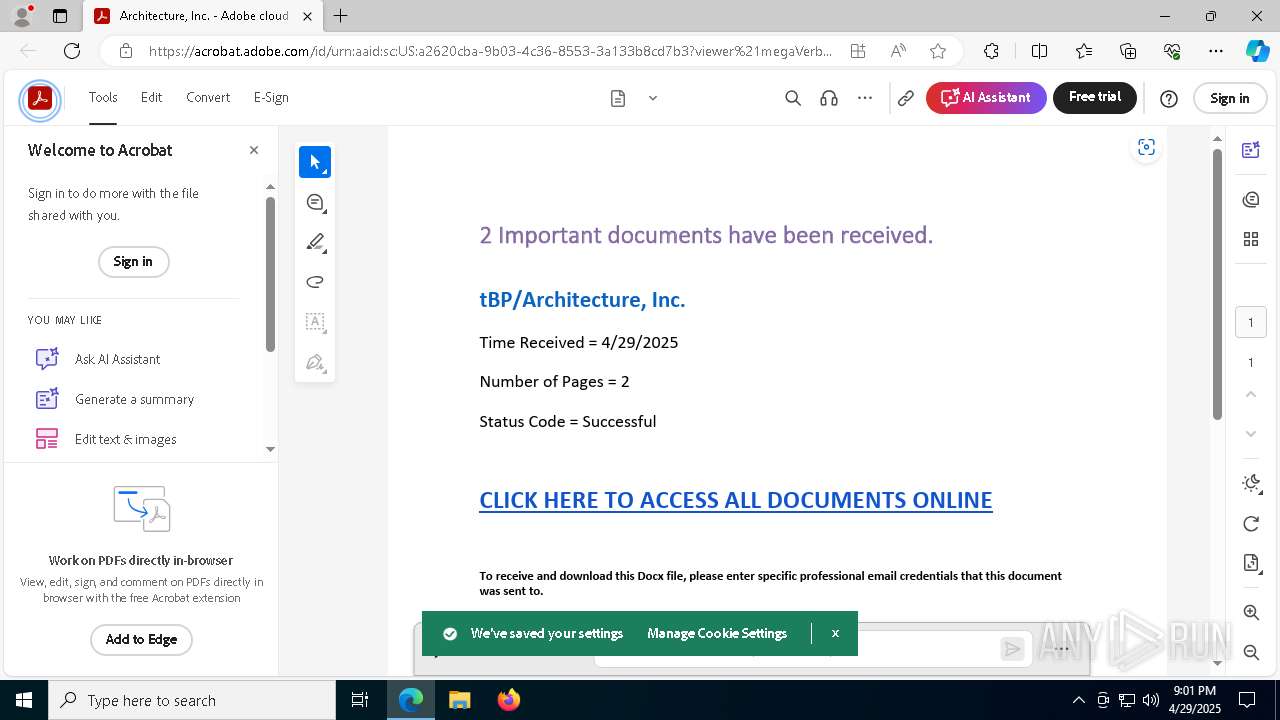Click the tBP/Architecture, Inc. heading text
Viewport: 1280px width, 720px height.
click(582, 299)
